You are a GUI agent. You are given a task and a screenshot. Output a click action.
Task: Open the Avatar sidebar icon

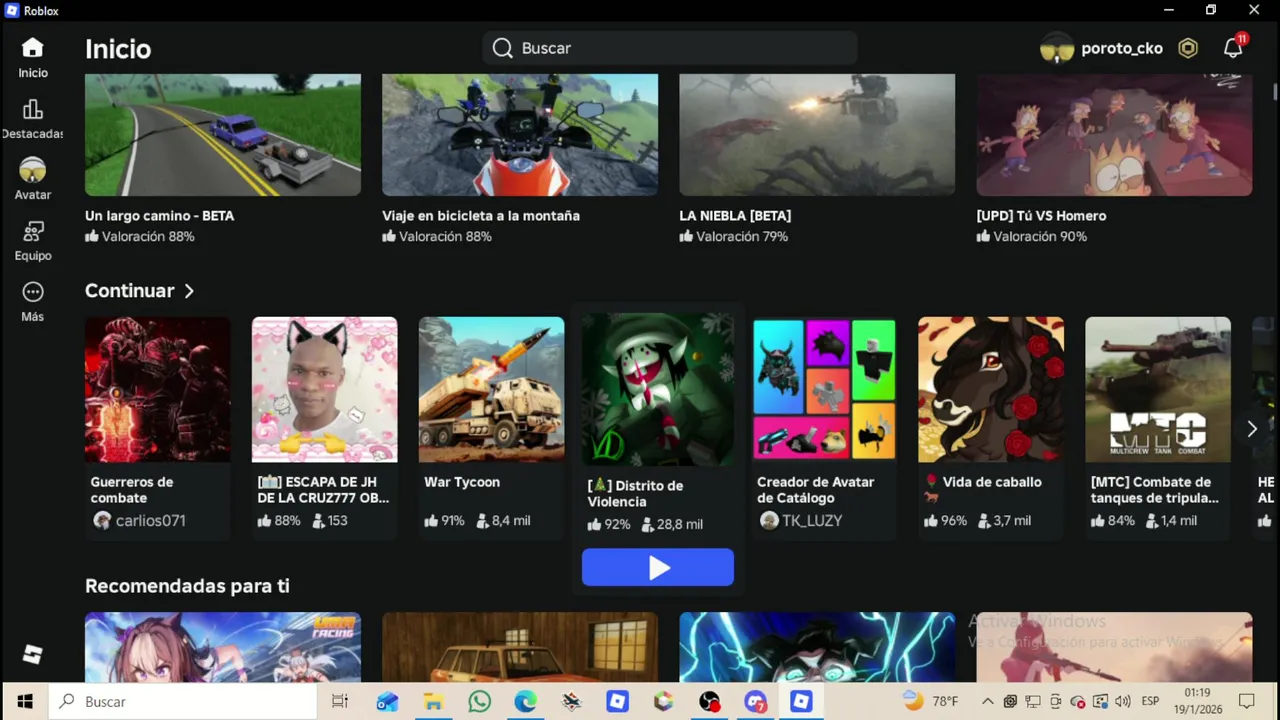tap(32, 170)
